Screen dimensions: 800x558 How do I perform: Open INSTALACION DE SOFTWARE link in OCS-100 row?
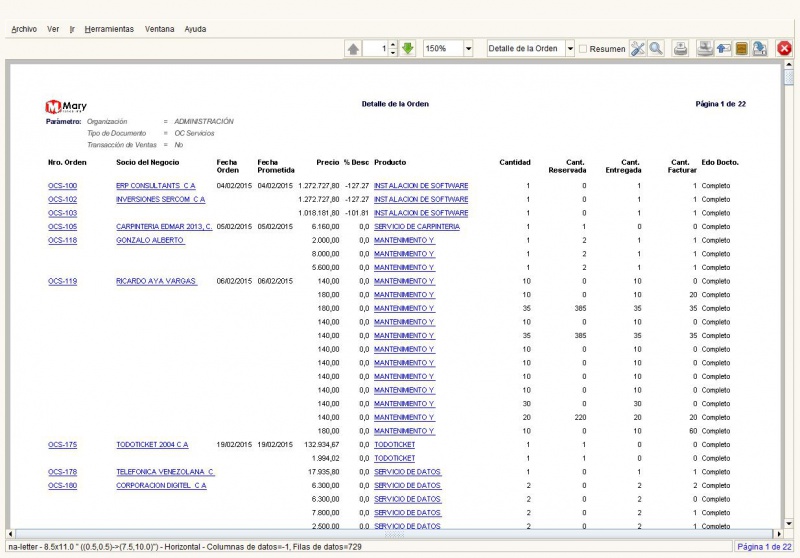tap(421, 186)
